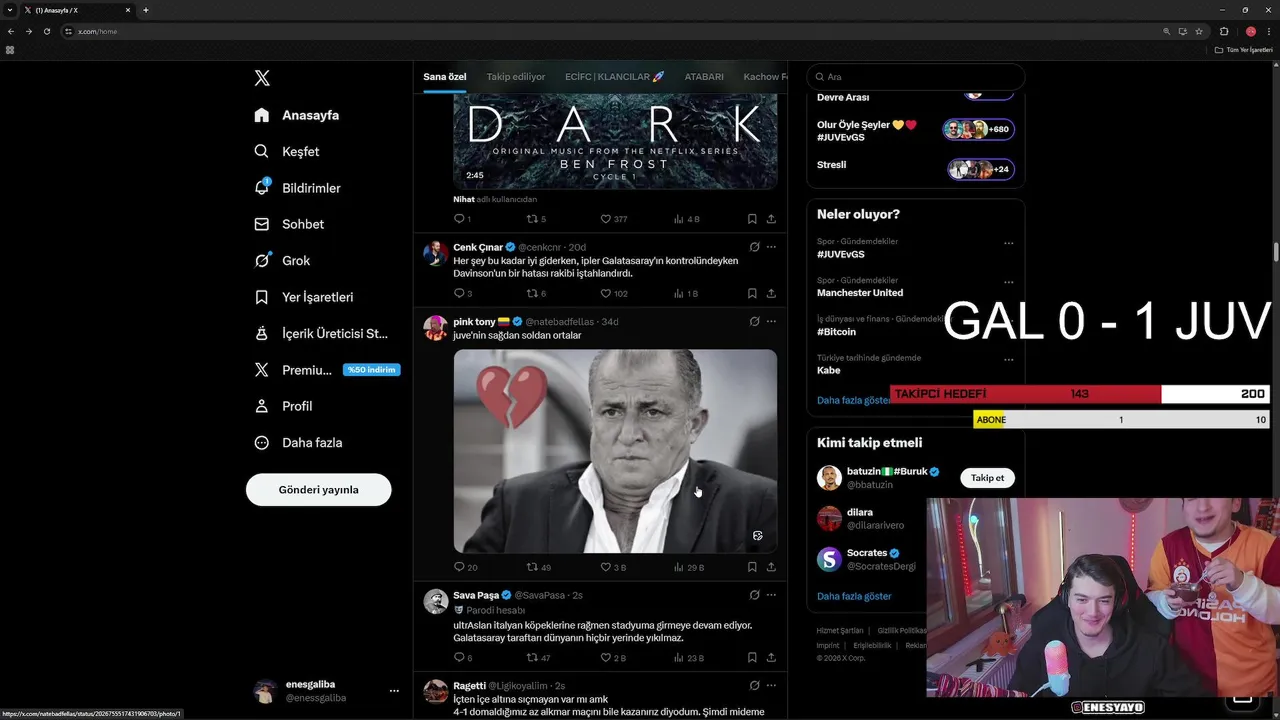Switch to Takip ediliyor tab

[x=516, y=77]
